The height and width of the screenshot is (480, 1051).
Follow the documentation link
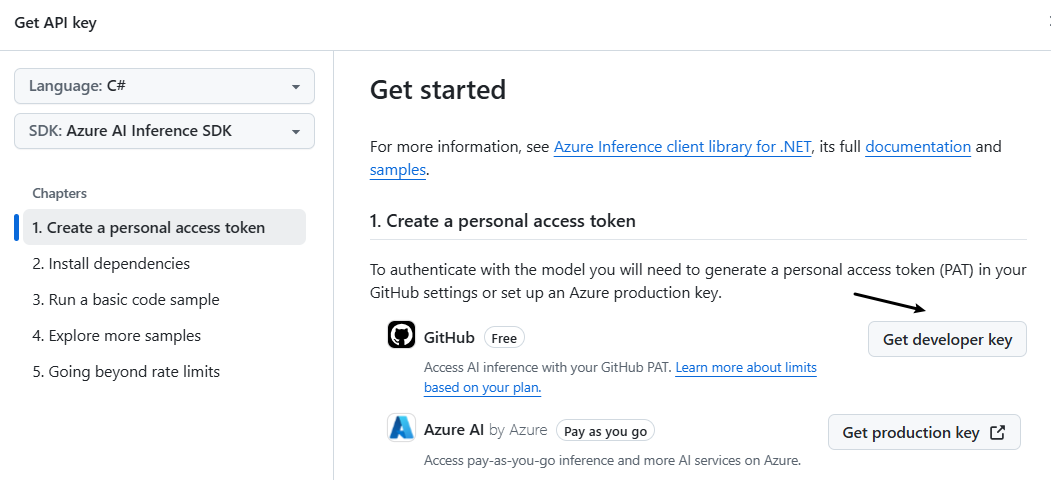pos(918,147)
